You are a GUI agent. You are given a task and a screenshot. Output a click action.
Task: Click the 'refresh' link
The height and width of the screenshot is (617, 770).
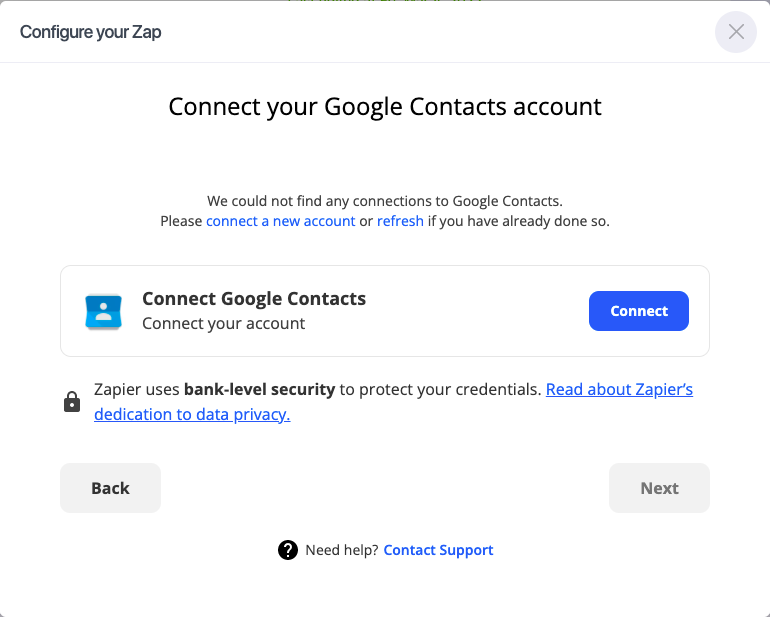point(400,221)
